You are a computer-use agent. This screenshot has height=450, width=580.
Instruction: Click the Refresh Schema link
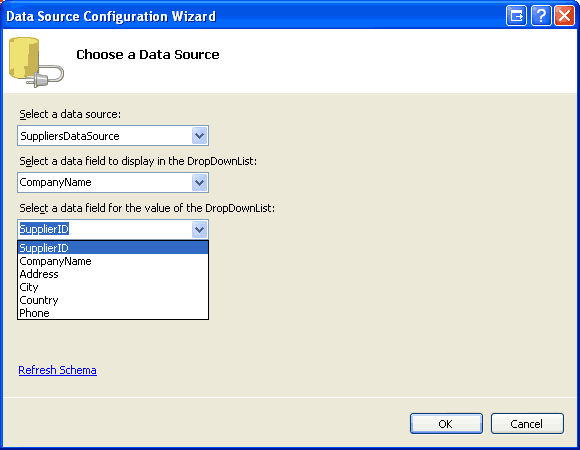[57, 370]
